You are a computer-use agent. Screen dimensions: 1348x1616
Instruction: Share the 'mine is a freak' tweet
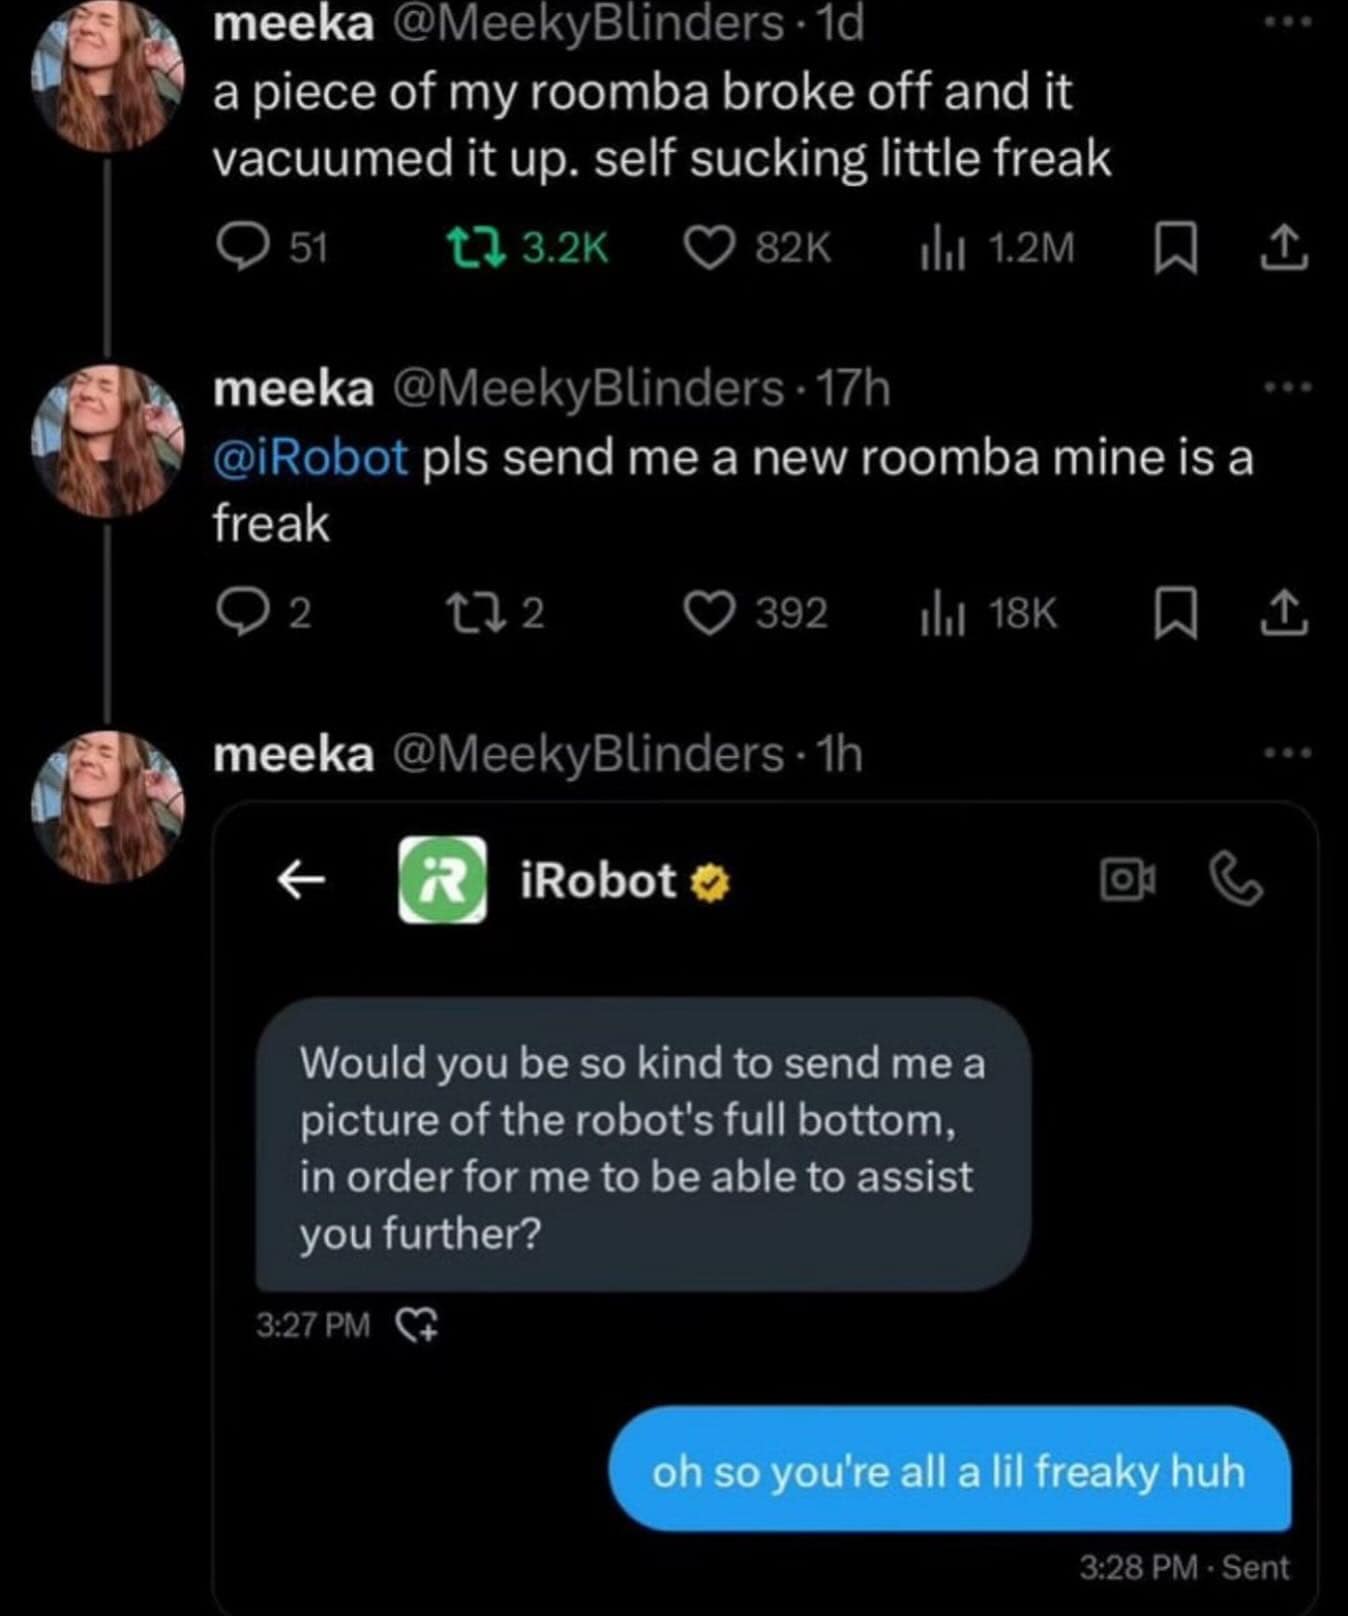(x=1283, y=613)
